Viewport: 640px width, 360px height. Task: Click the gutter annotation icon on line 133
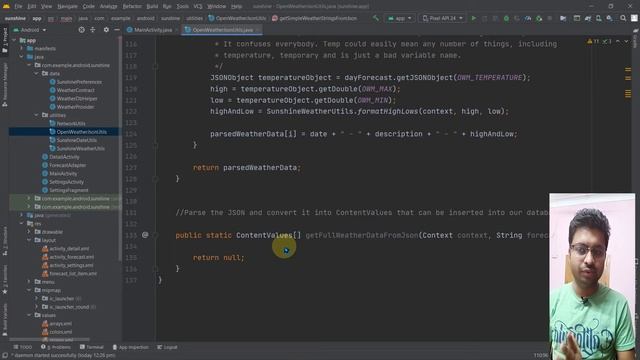[x=145, y=235]
